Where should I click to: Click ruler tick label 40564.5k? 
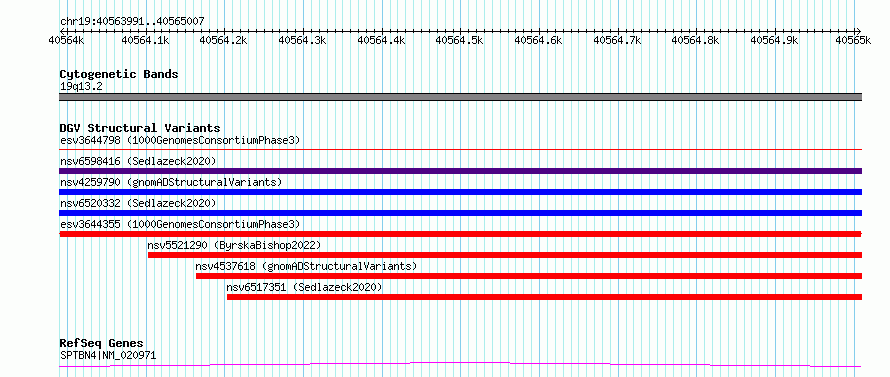(460, 40)
